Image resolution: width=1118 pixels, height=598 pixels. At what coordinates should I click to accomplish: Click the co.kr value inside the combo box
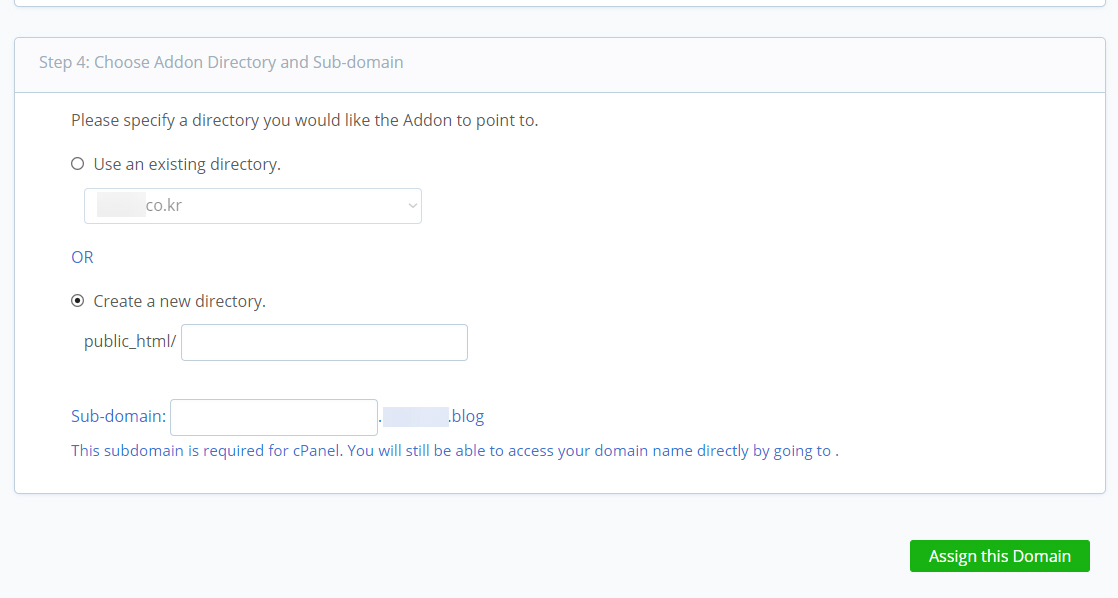coord(164,205)
